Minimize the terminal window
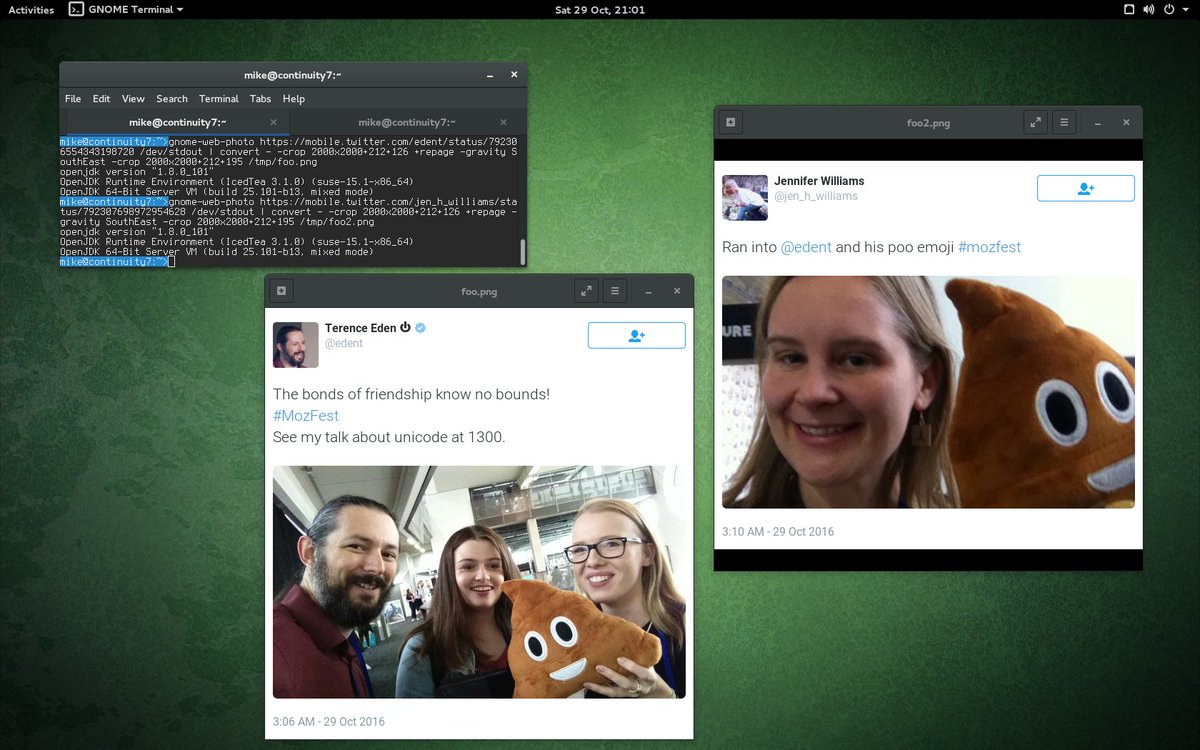Viewport: 1200px width, 750px height. [x=489, y=75]
